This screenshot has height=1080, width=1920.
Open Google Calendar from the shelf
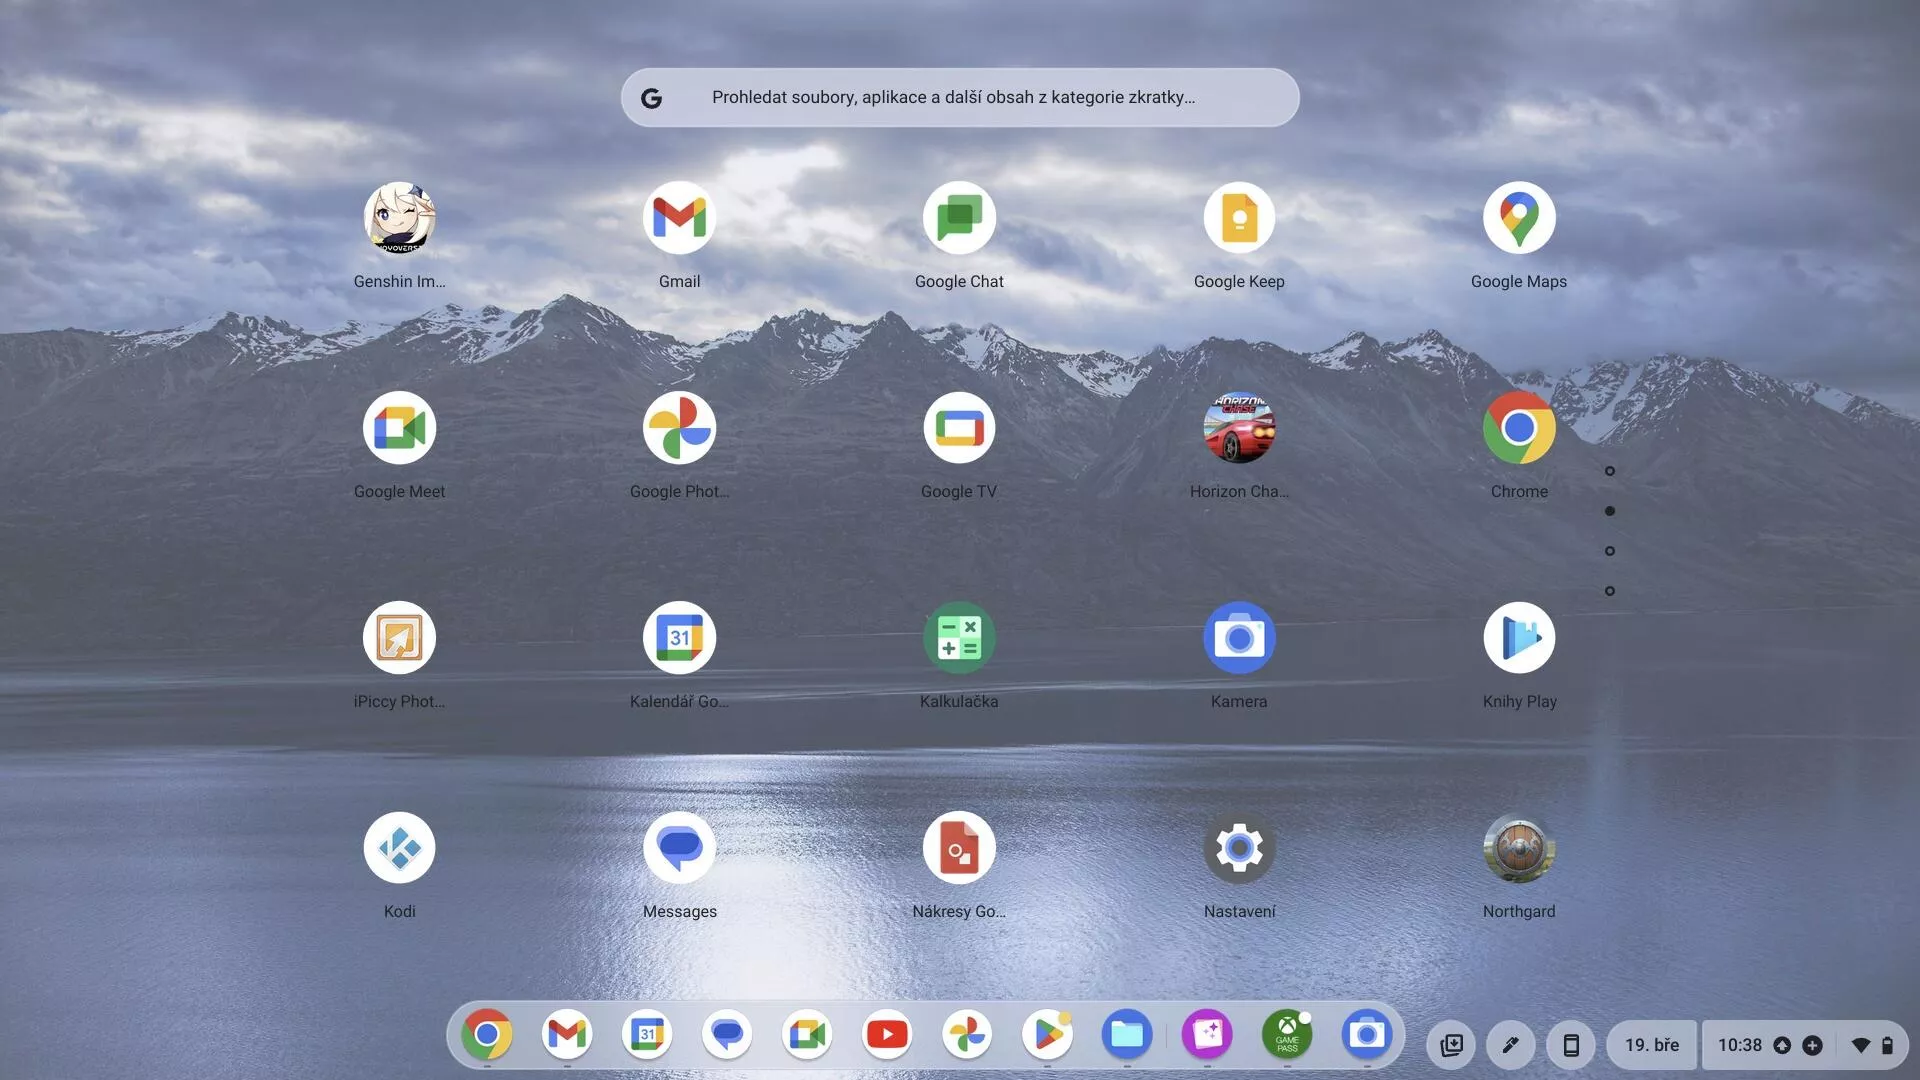[647, 1034]
